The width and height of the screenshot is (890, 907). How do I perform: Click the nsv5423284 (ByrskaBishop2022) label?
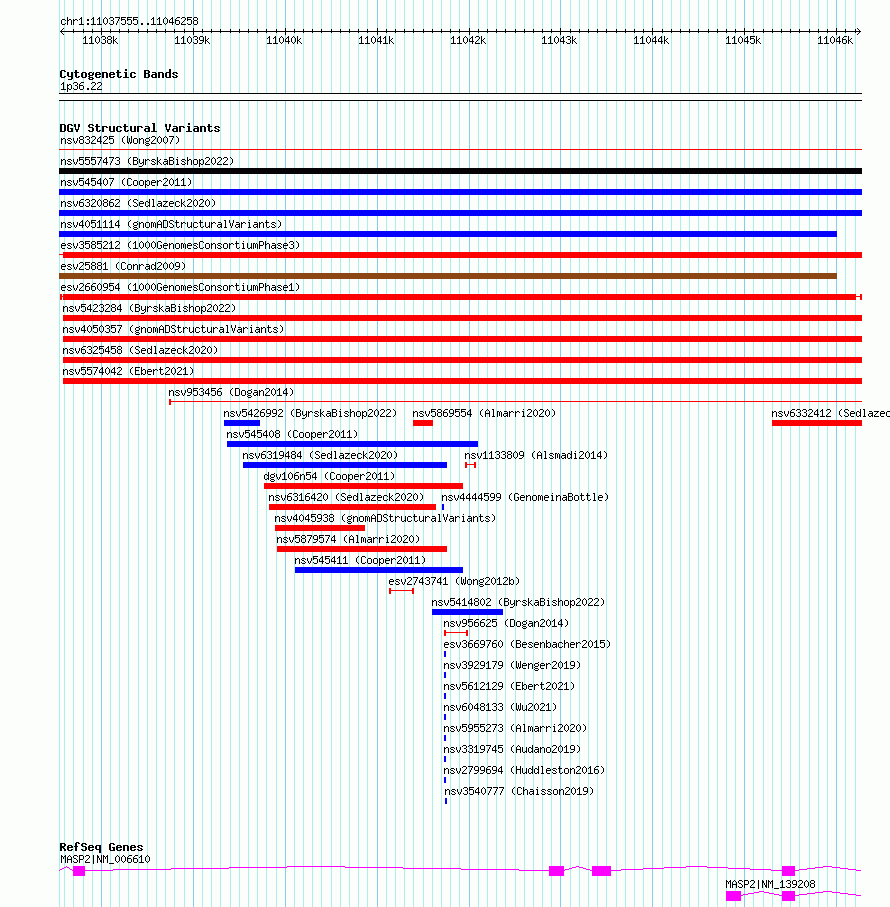149,308
